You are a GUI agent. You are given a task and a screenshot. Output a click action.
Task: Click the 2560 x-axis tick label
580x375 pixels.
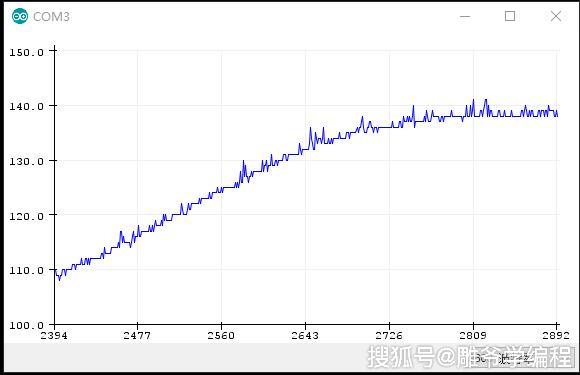click(221, 335)
